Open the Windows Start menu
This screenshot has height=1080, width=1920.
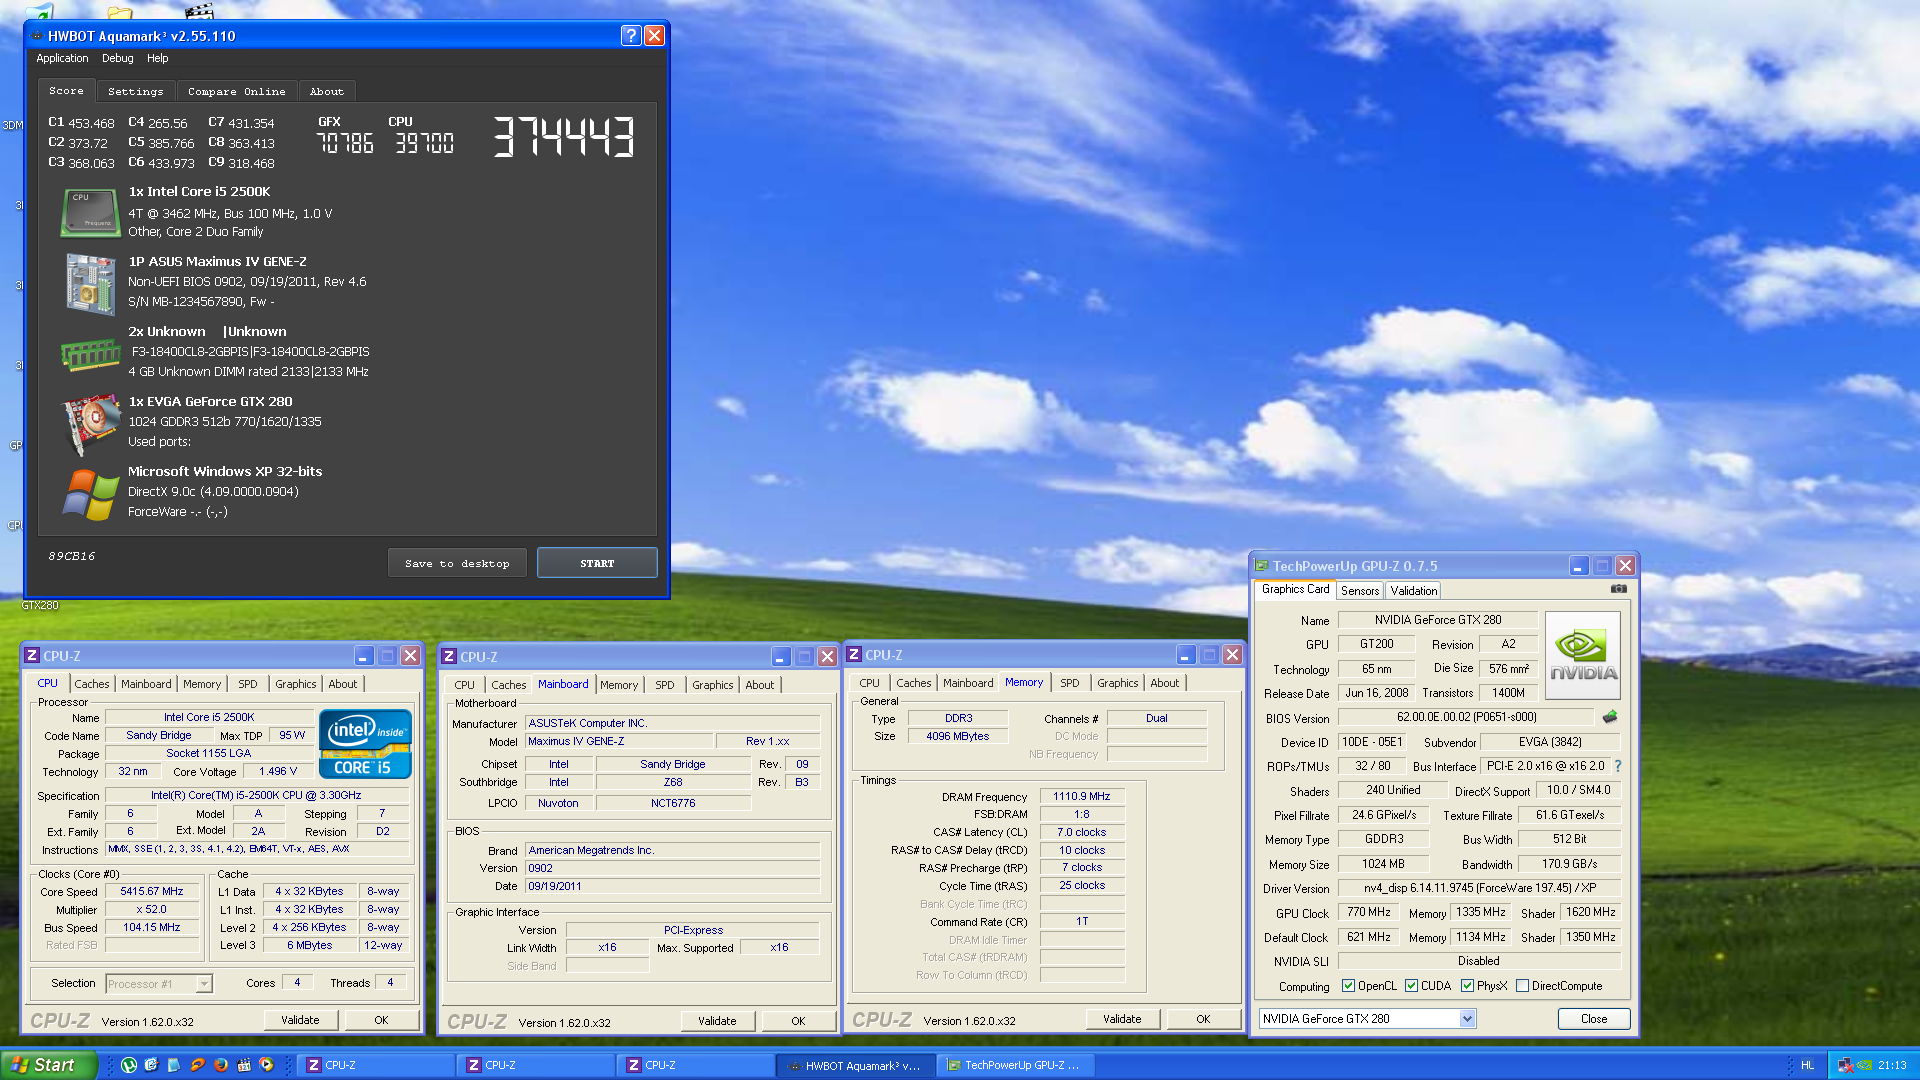click(x=48, y=1065)
